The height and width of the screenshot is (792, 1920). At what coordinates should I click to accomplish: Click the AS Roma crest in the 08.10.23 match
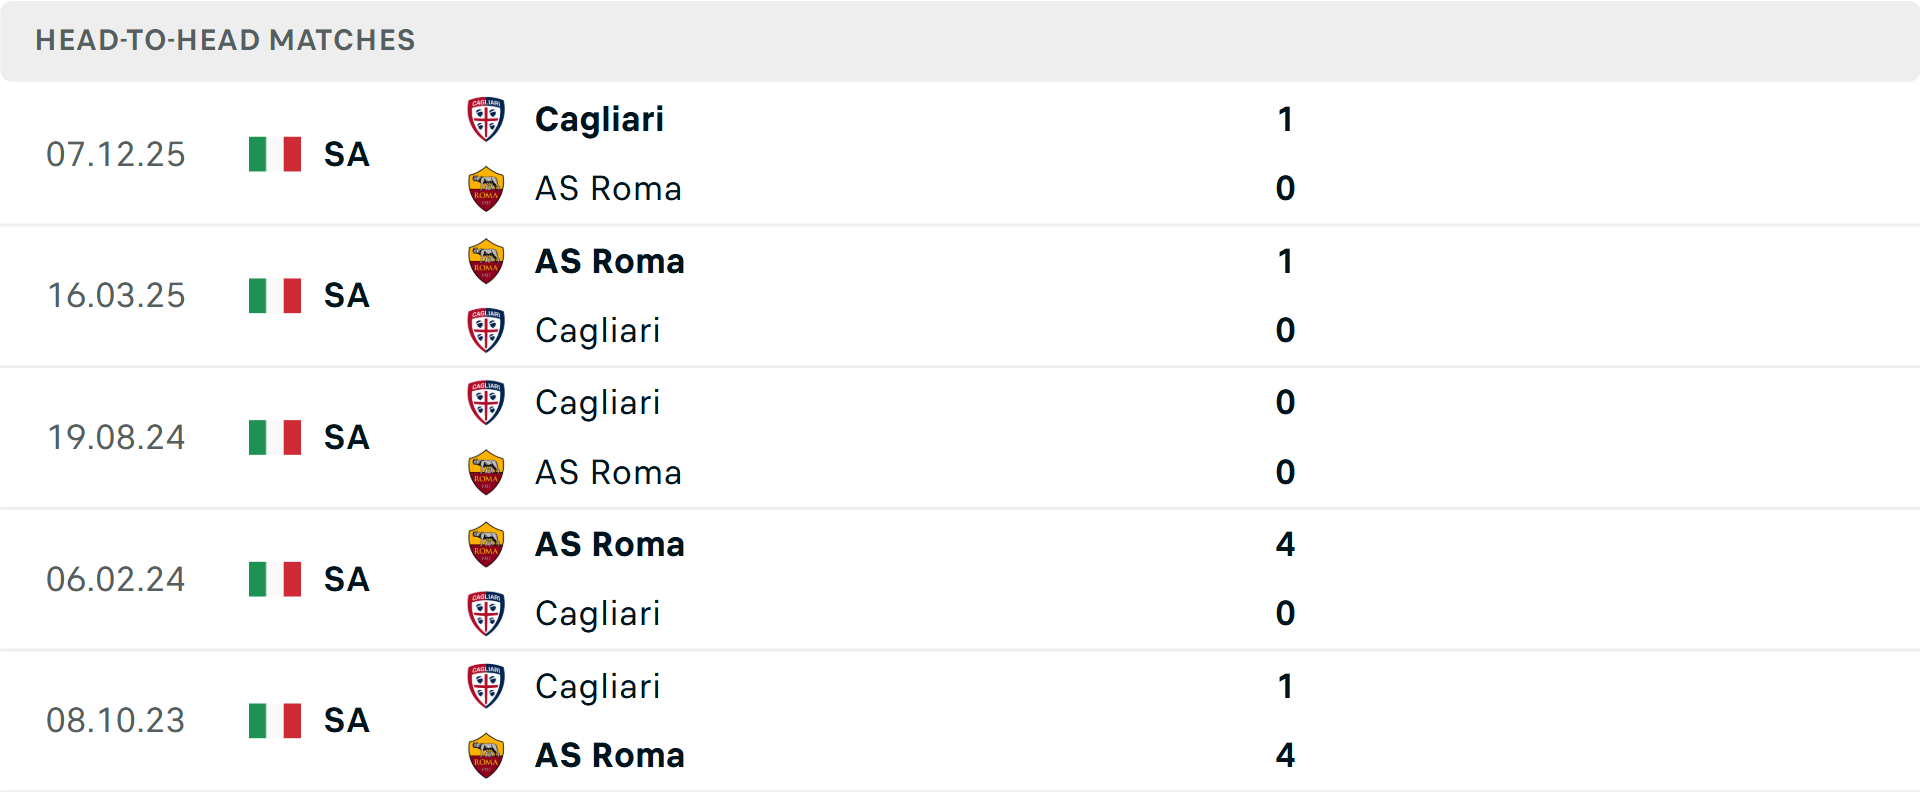[x=486, y=756]
